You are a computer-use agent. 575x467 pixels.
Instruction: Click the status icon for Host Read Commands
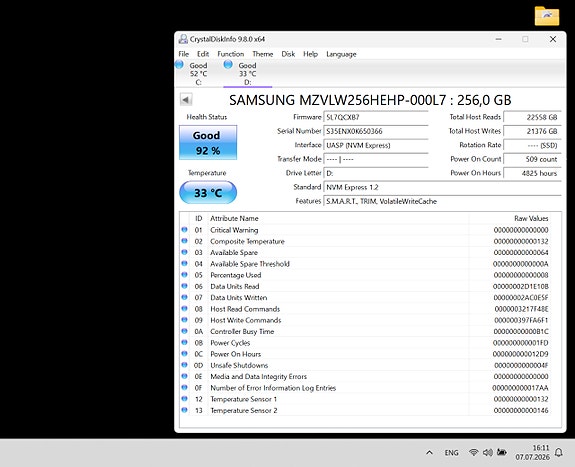click(x=184, y=309)
